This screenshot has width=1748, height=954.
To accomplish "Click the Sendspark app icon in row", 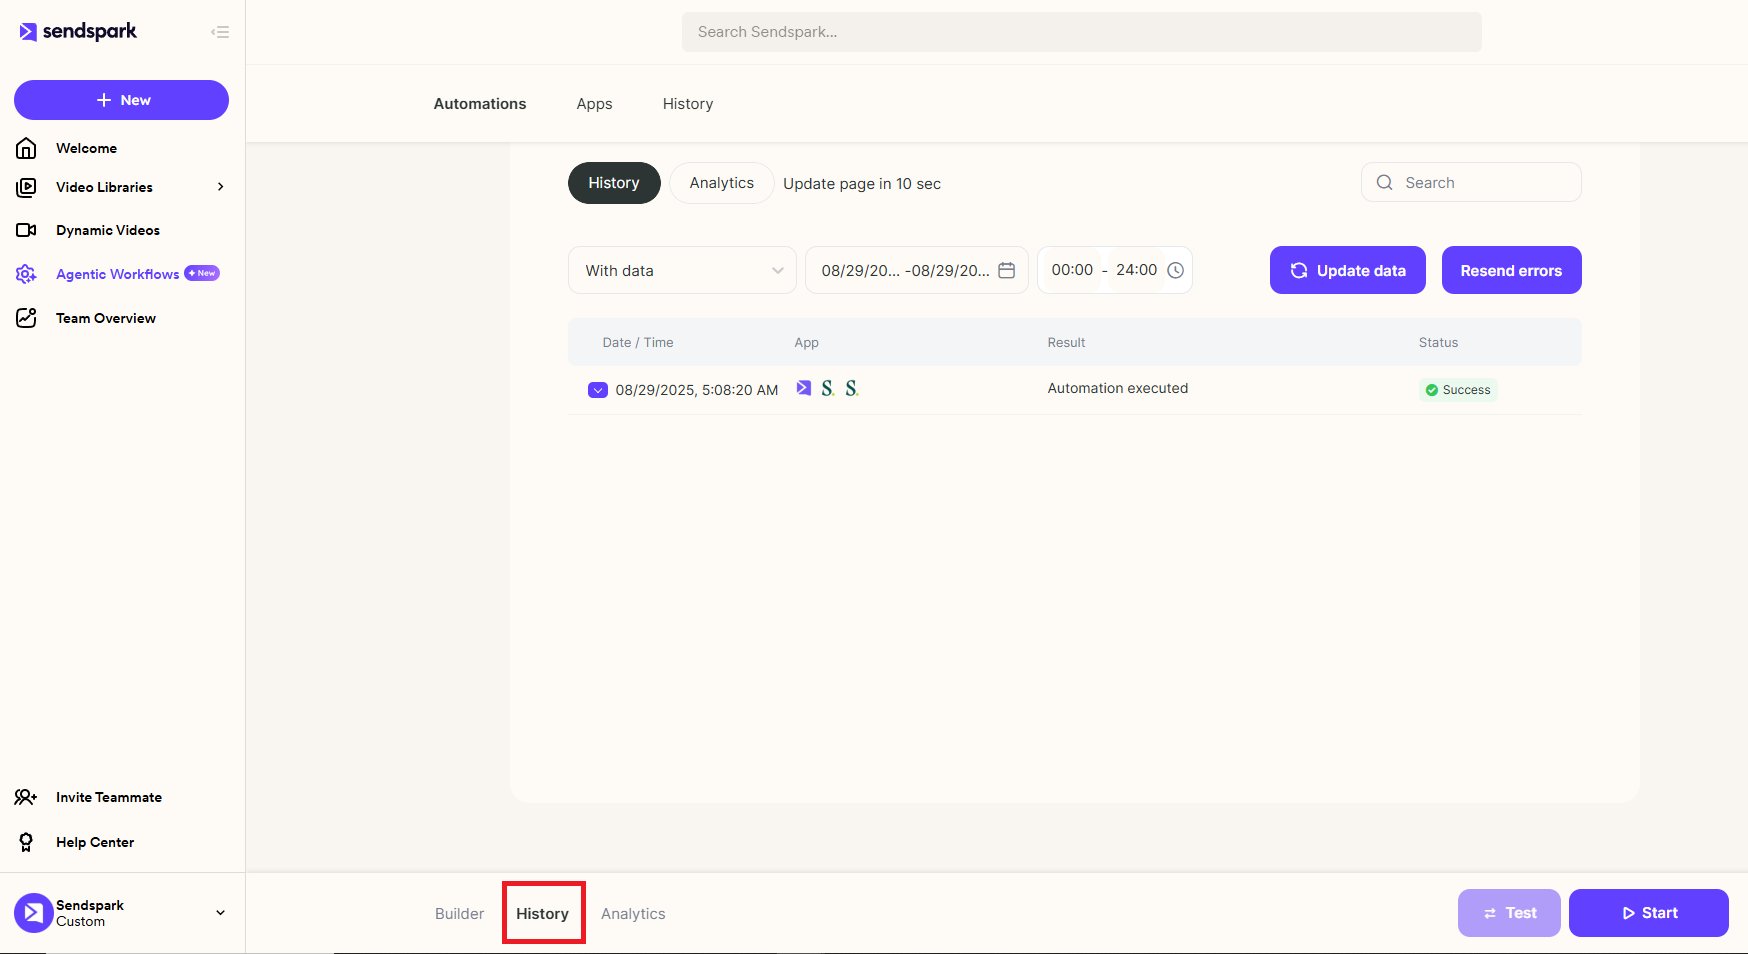I will pyautogui.click(x=804, y=388).
